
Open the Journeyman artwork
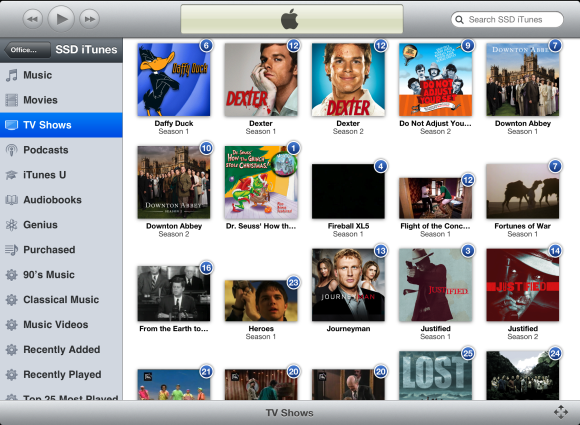coord(348,285)
